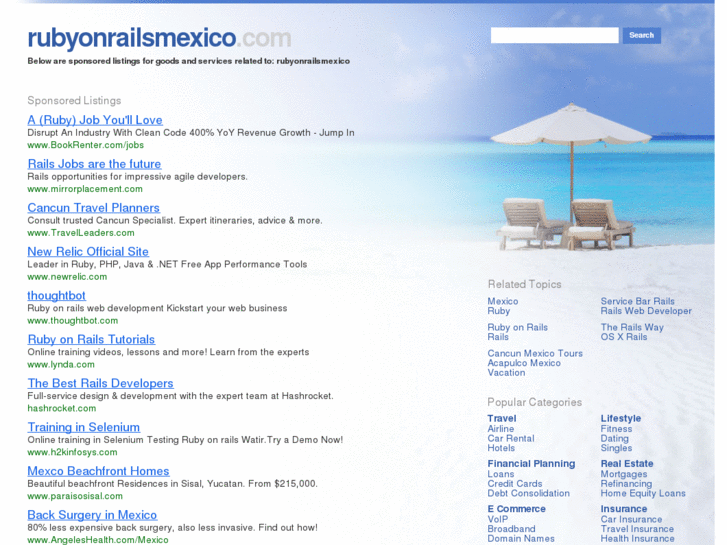Open 'A (Ruby) Job You'll Love' listing
The image size is (727, 545).
tap(95, 120)
